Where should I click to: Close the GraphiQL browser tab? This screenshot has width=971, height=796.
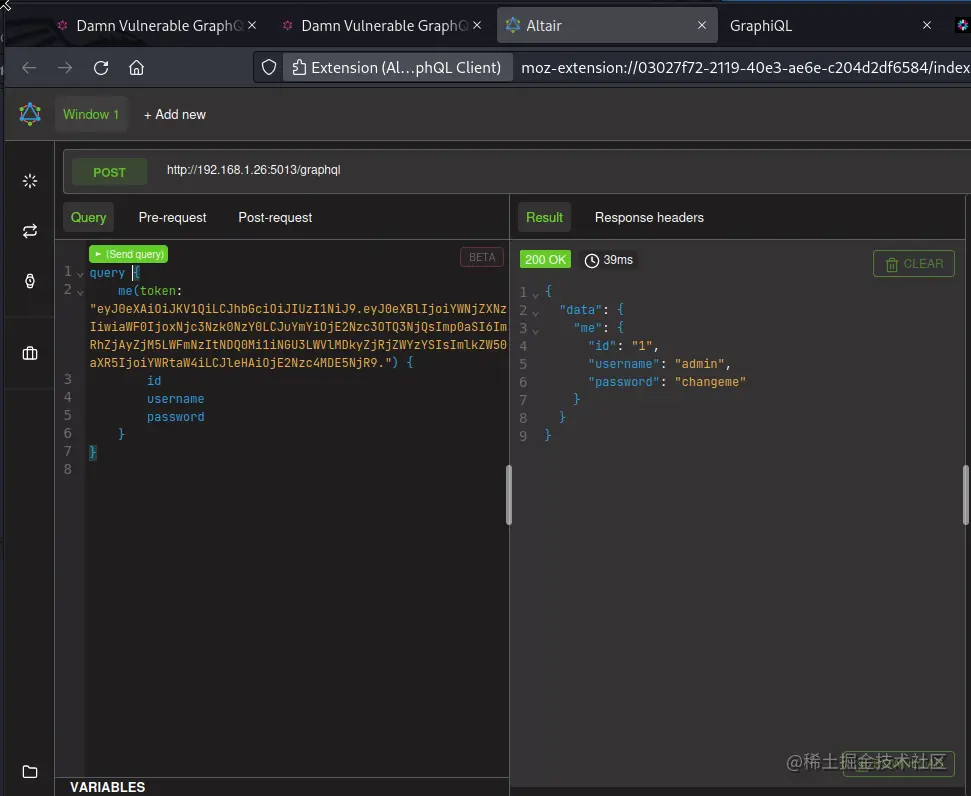926,25
